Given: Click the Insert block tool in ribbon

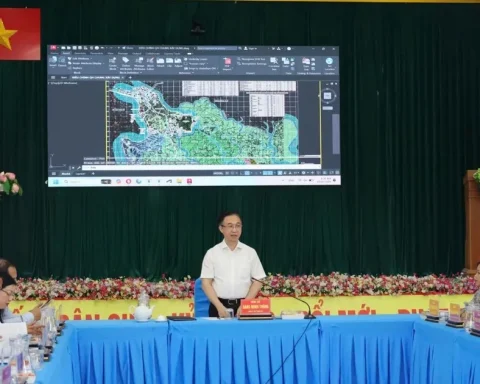Looking at the screenshot, I should point(53,62).
